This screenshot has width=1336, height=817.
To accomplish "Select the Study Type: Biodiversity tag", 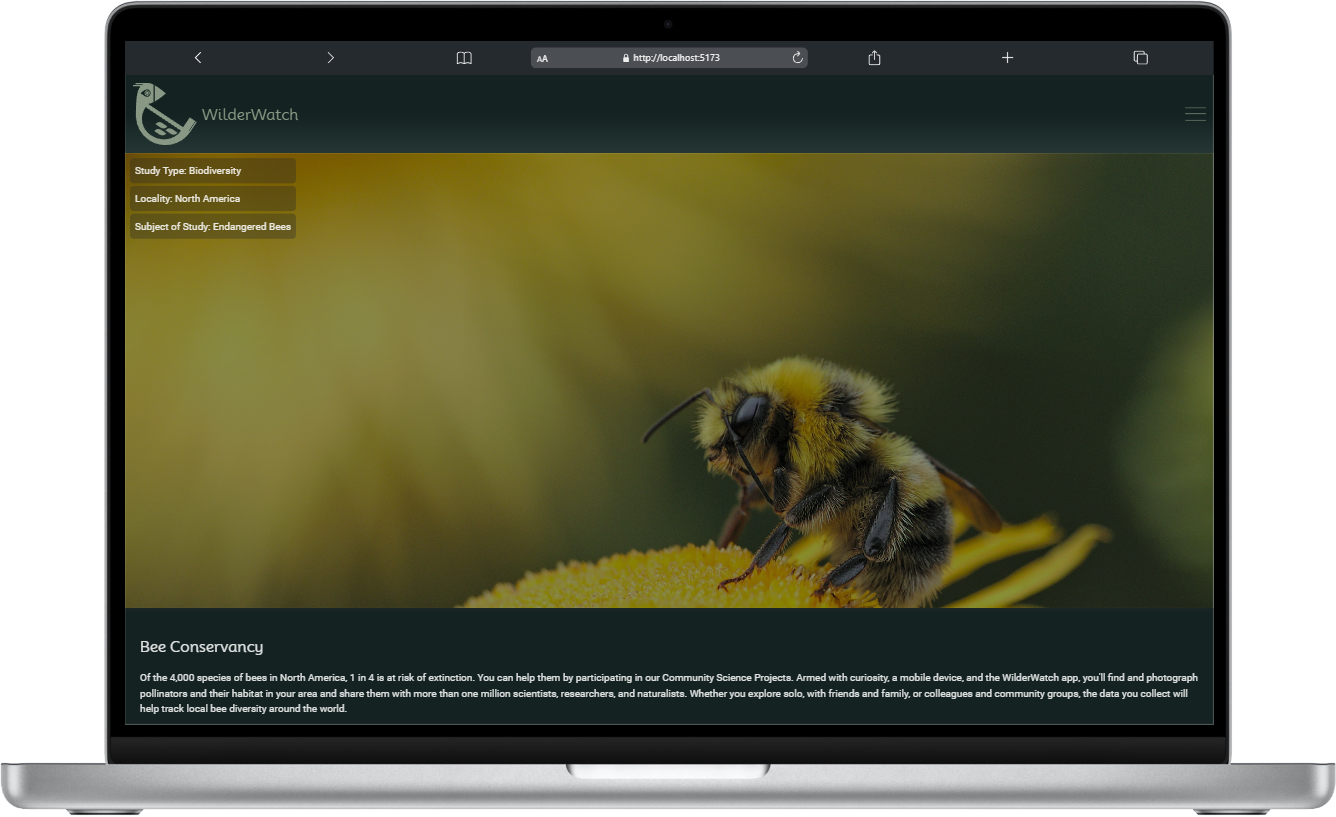I will click(x=211, y=170).
